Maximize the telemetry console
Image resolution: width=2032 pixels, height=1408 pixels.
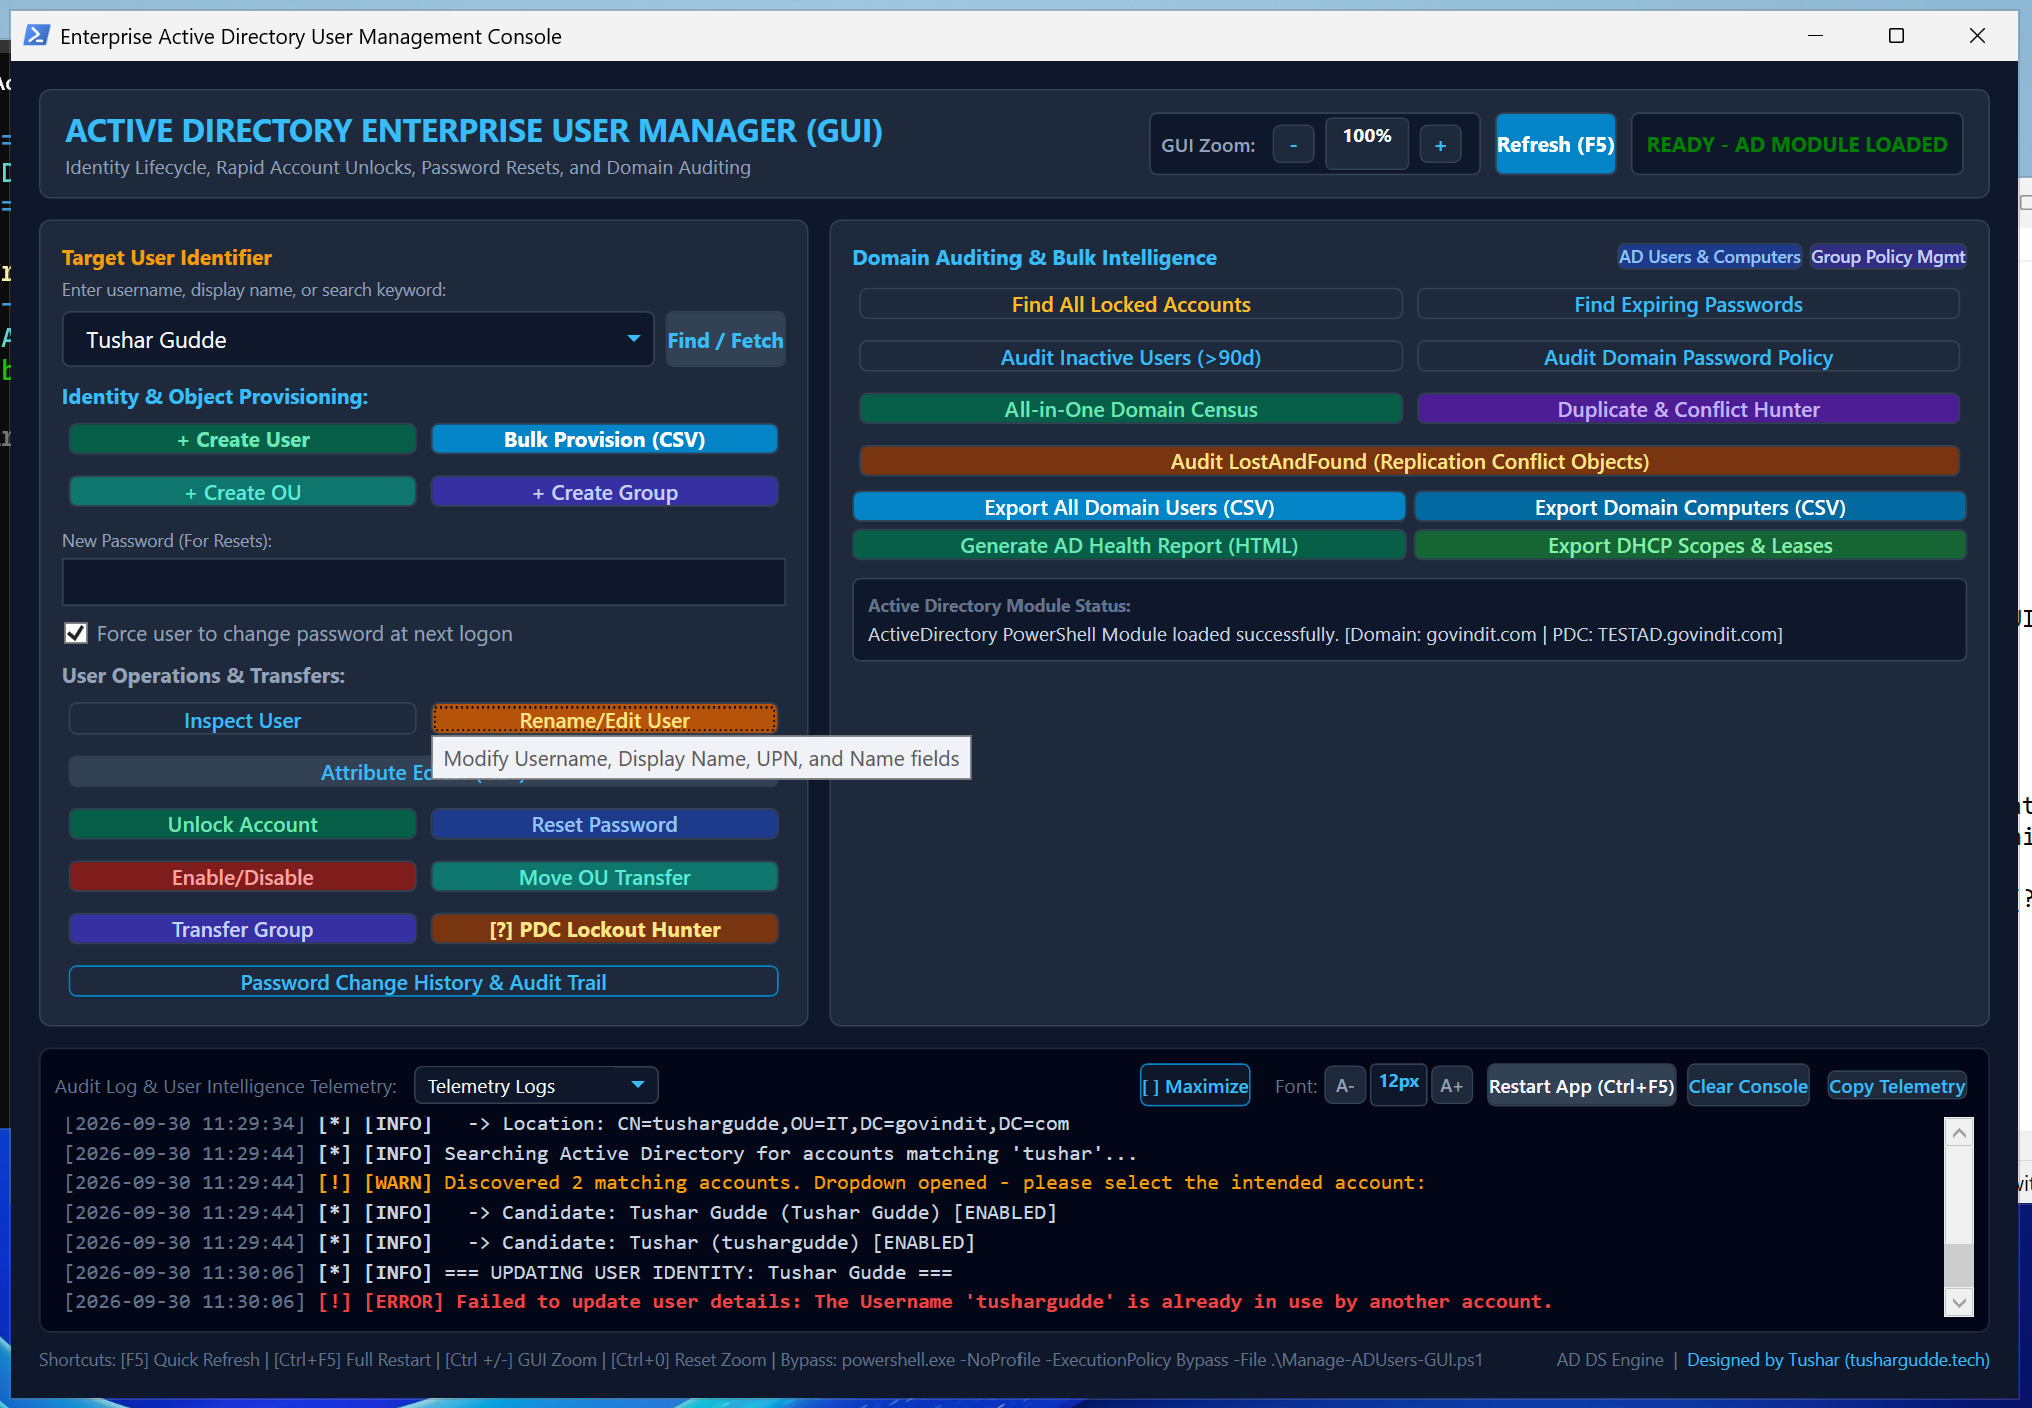(x=1195, y=1086)
